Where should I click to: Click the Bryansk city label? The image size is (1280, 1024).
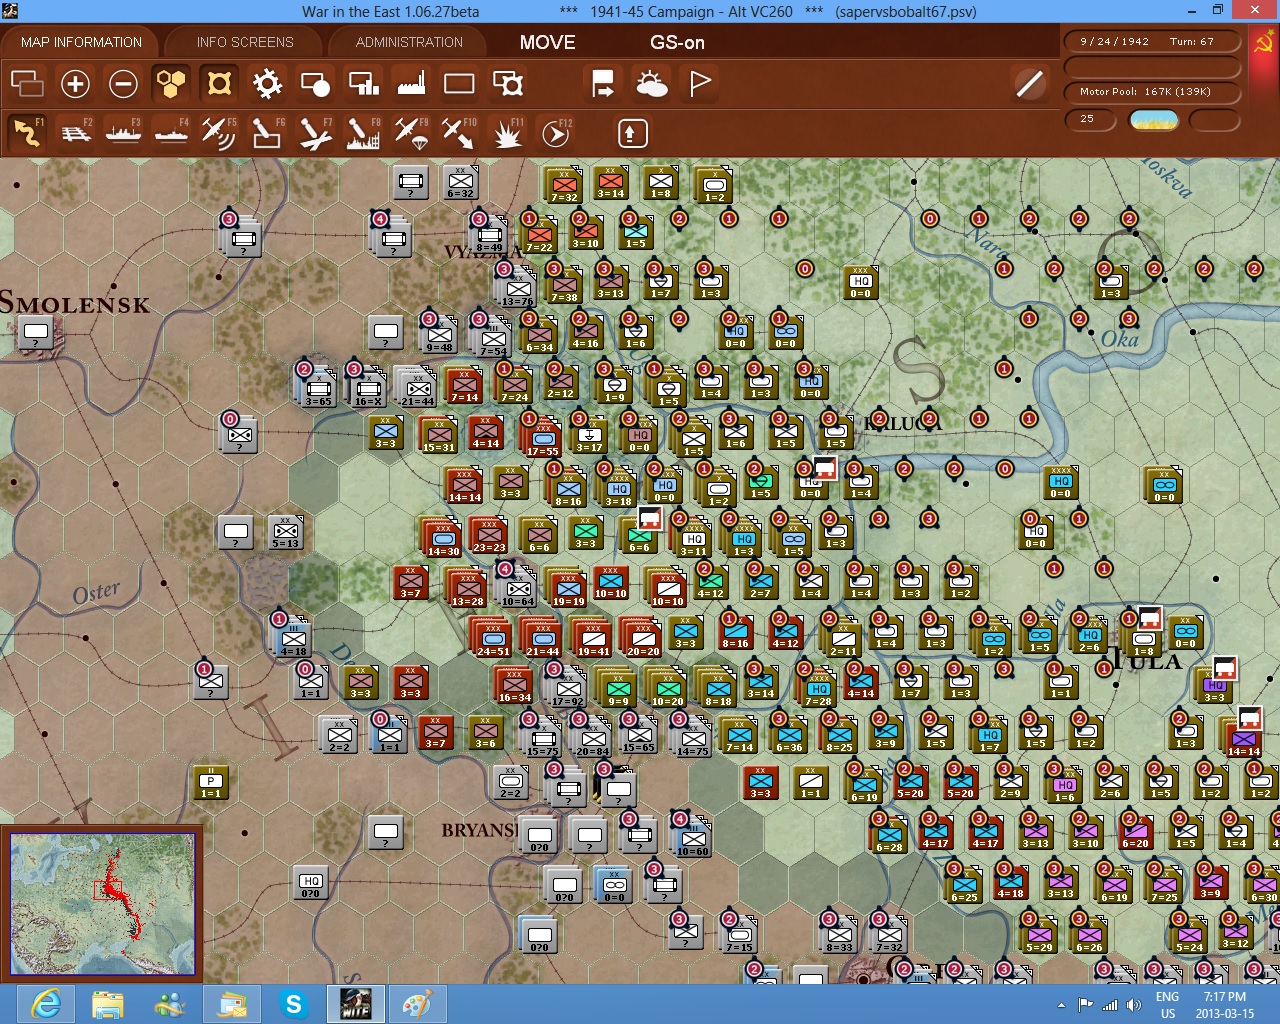[480, 830]
